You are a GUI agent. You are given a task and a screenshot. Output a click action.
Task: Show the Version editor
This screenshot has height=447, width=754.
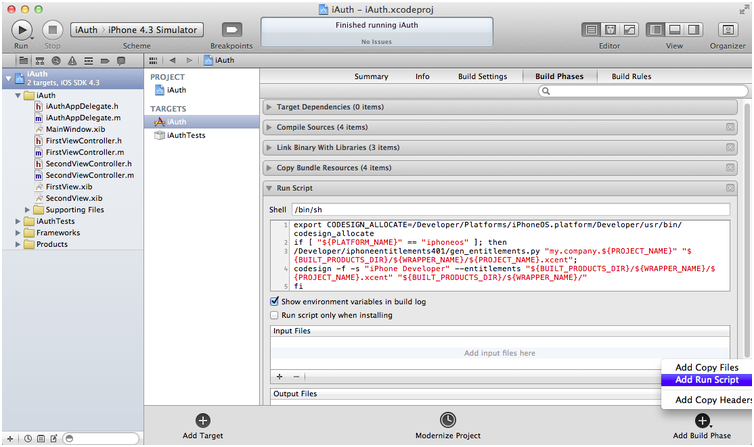[x=629, y=30]
